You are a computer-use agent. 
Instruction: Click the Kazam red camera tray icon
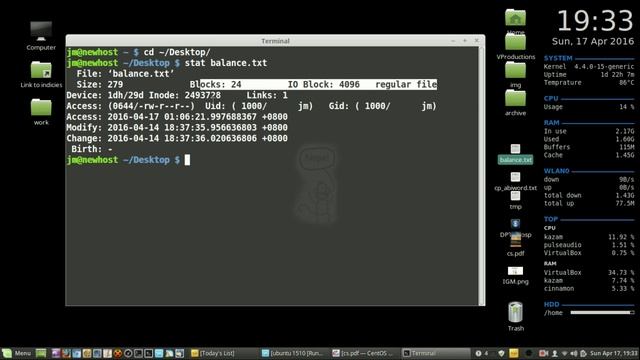543,353
